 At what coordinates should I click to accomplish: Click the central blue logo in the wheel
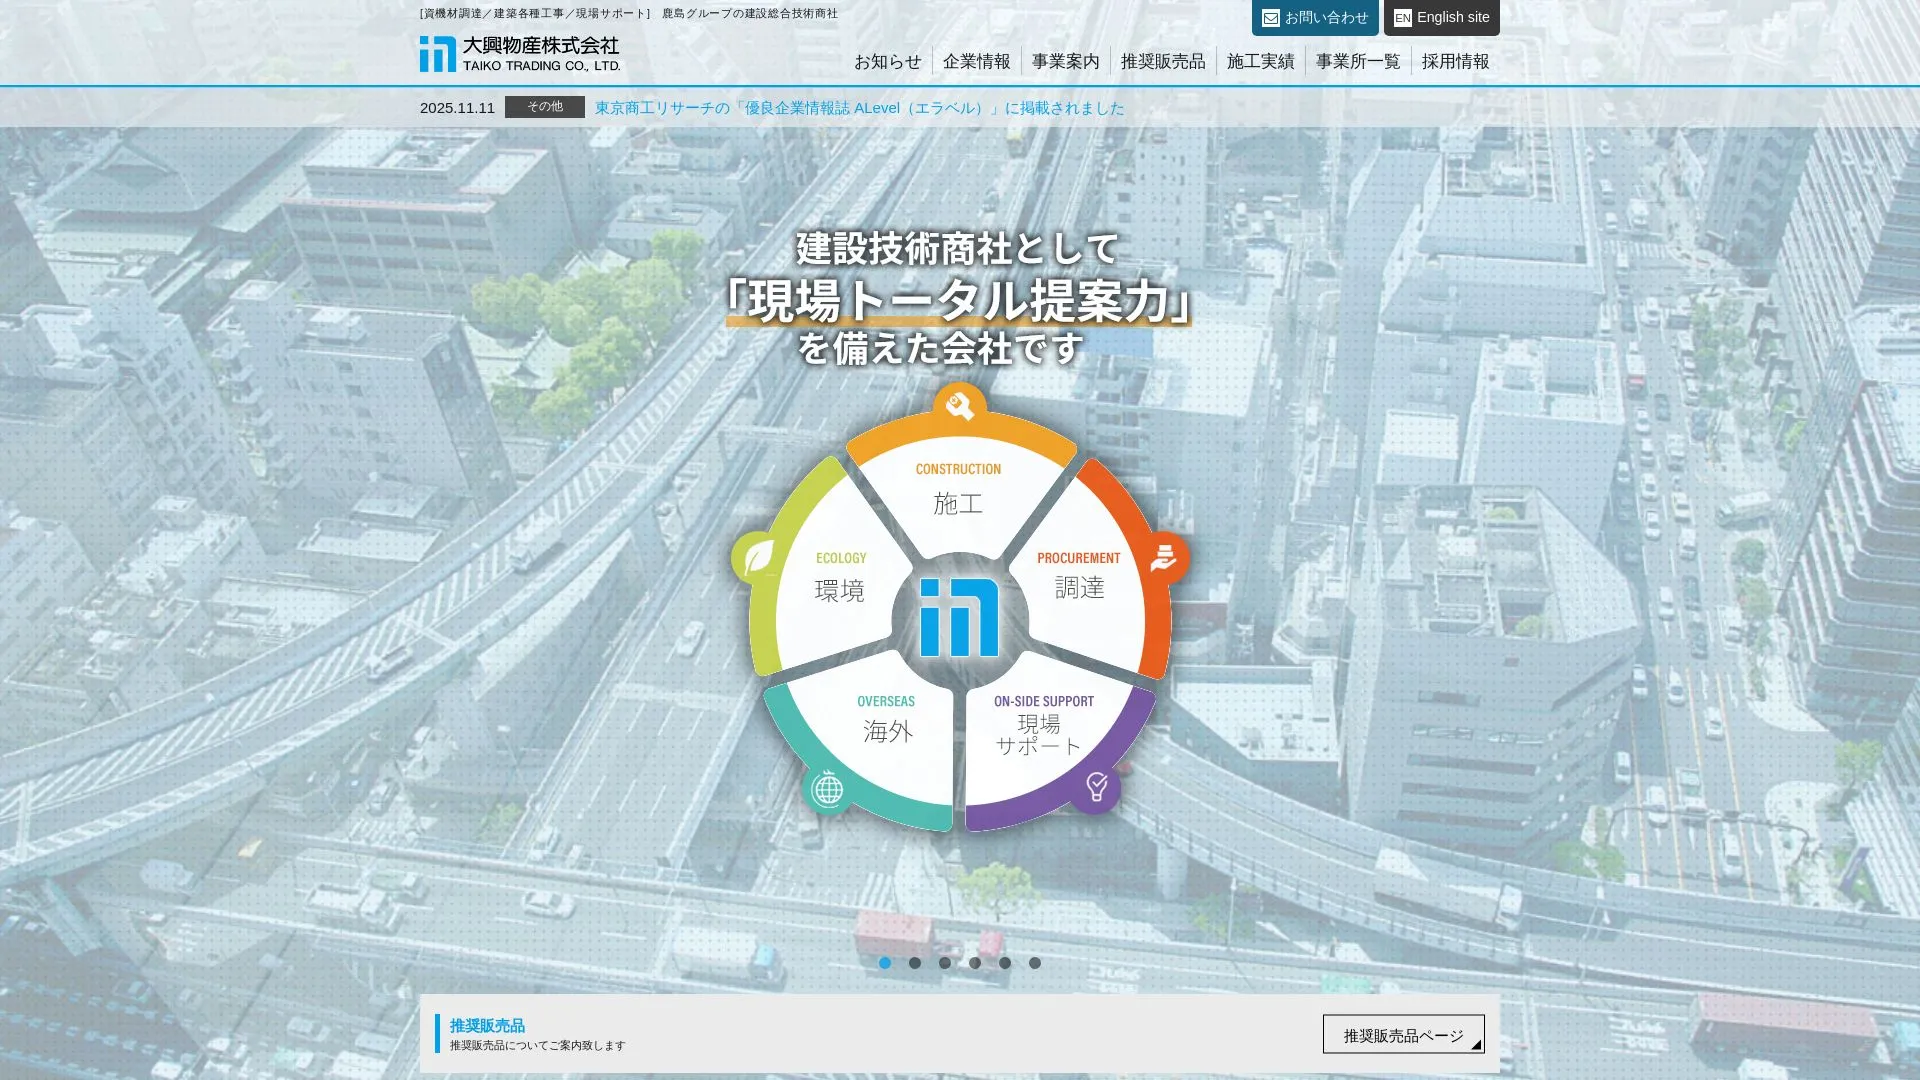coord(960,617)
